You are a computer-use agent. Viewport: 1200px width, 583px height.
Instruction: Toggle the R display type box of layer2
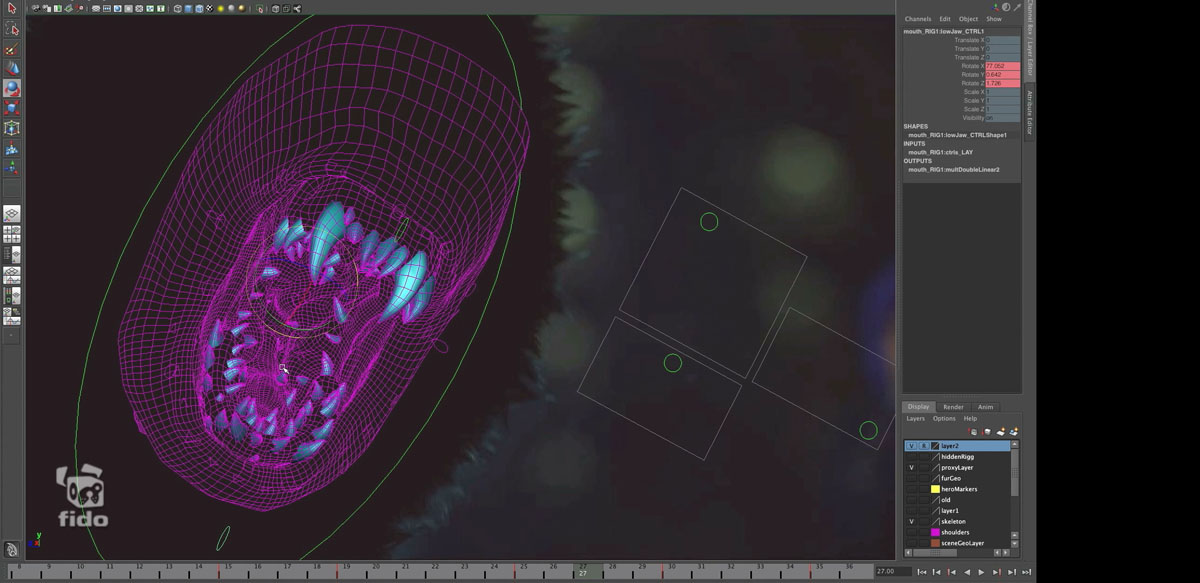click(924, 446)
